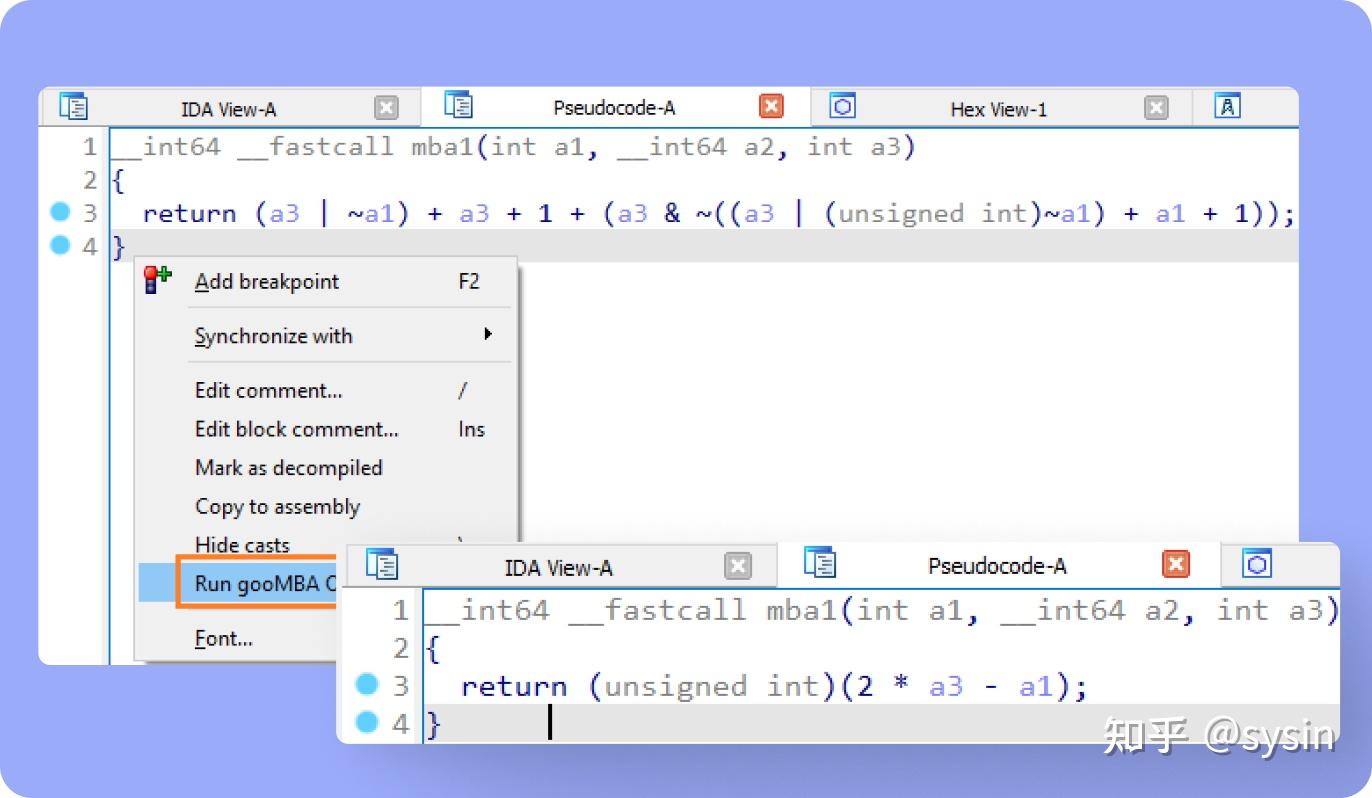
Task: Switch to the Hex View-1 tab
Action: point(998,106)
